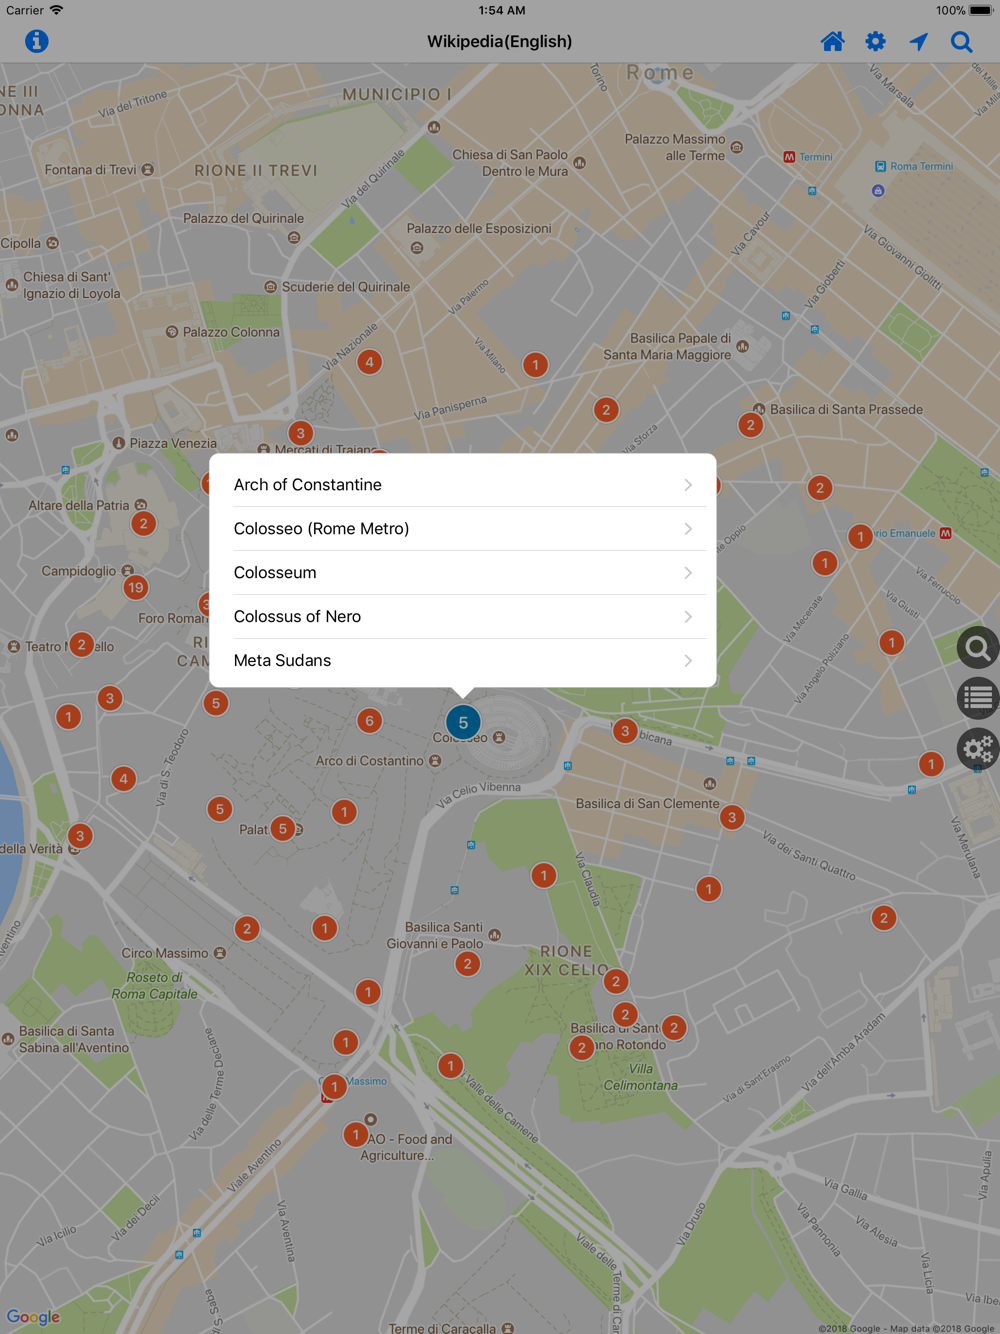This screenshot has width=1000, height=1334.
Task: Tap the Campidoglio label
Action: [x=79, y=571]
